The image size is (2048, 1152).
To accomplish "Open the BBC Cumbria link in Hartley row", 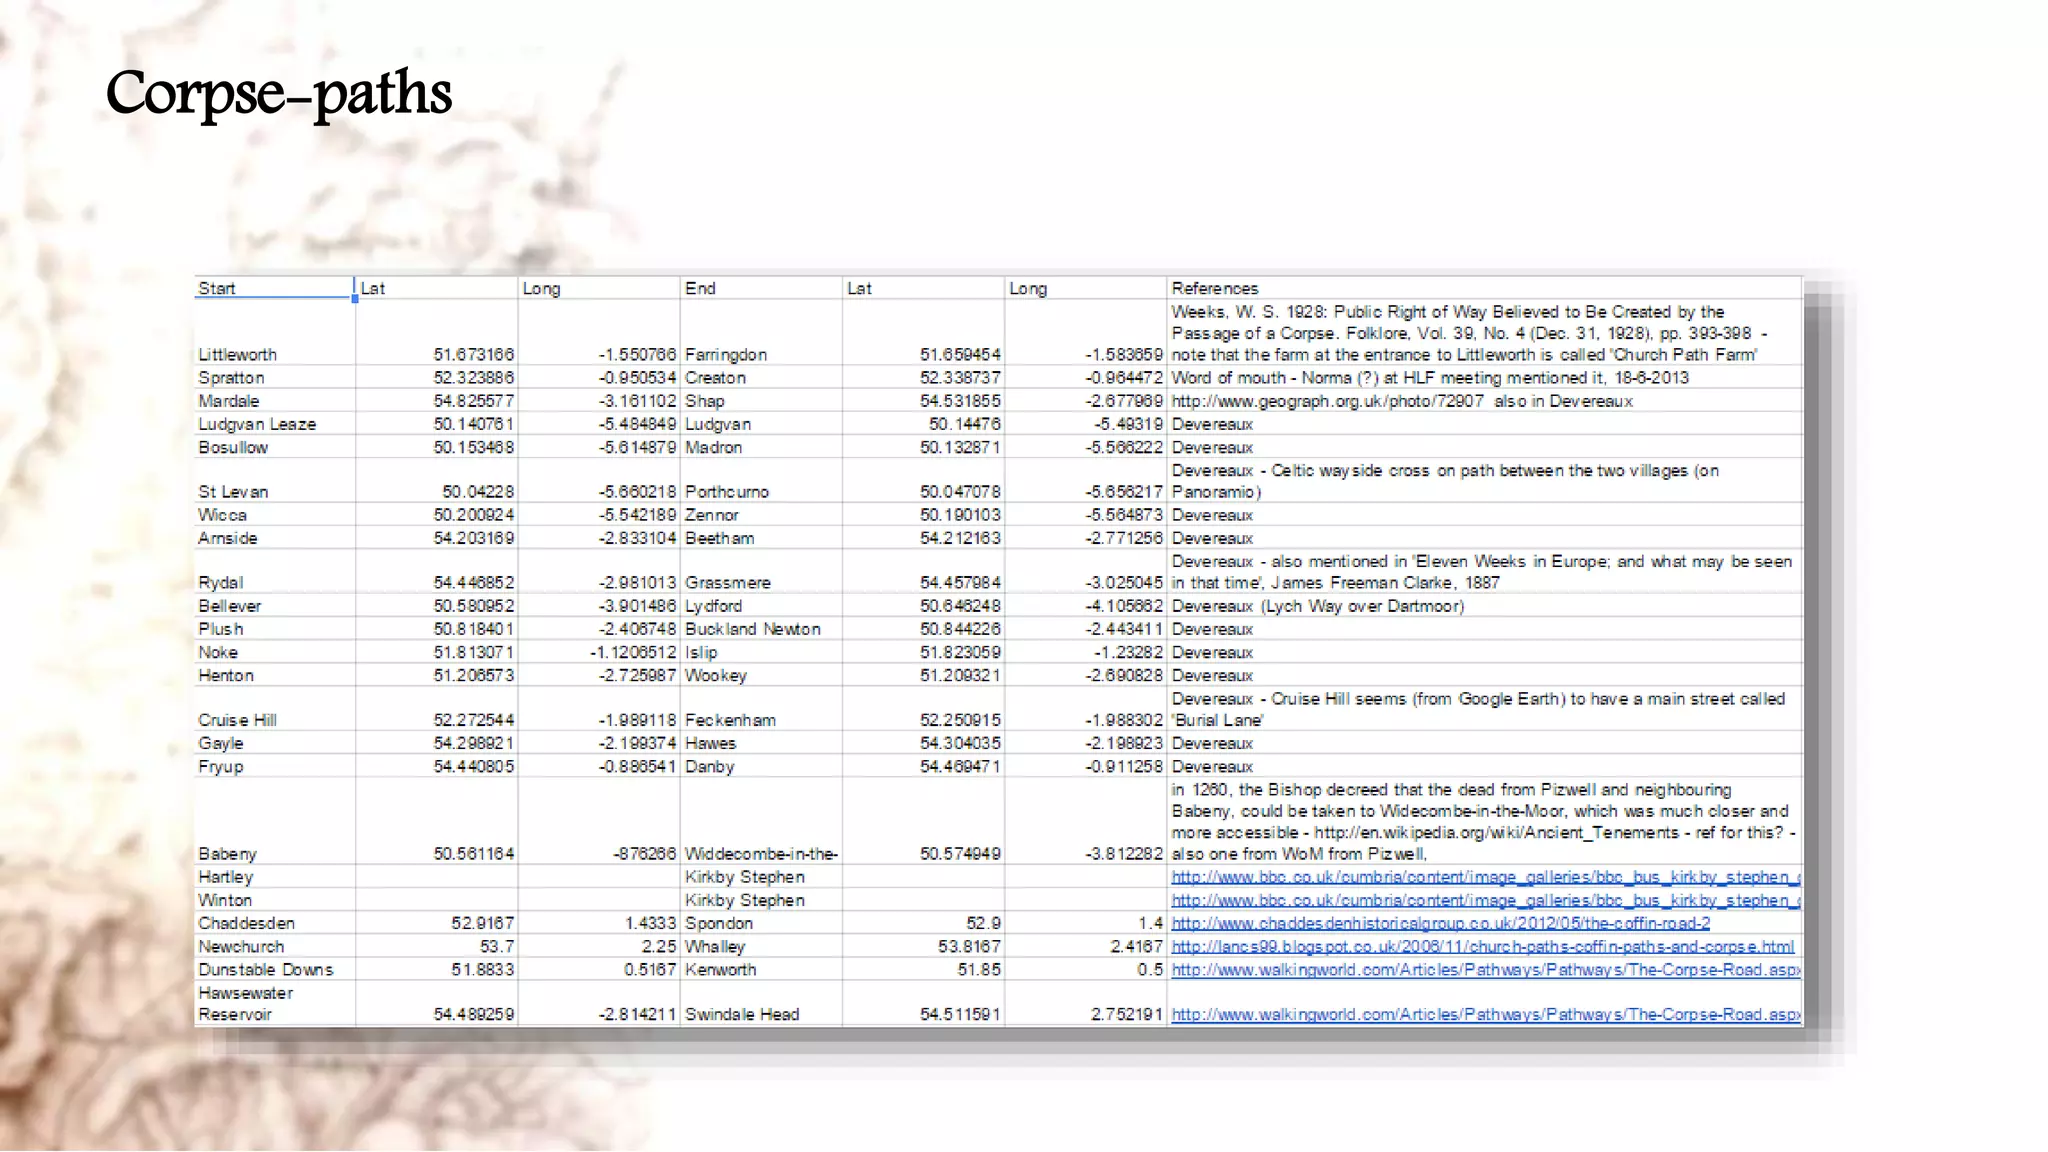I will pos(1485,877).
